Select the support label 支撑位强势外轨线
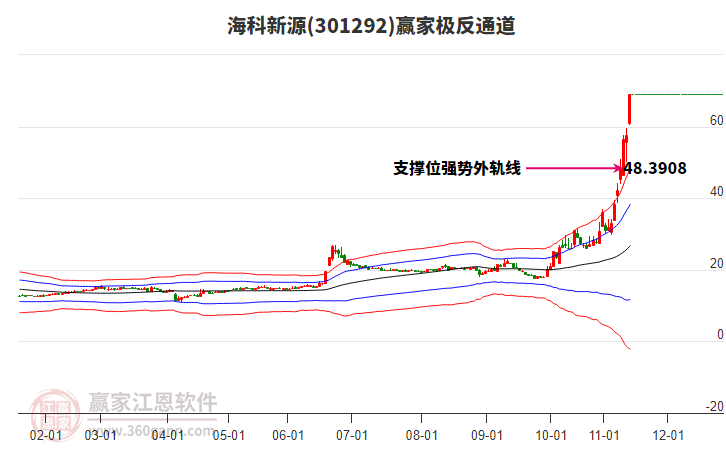Viewport: 726px width, 450px height. (x=457, y=168)
